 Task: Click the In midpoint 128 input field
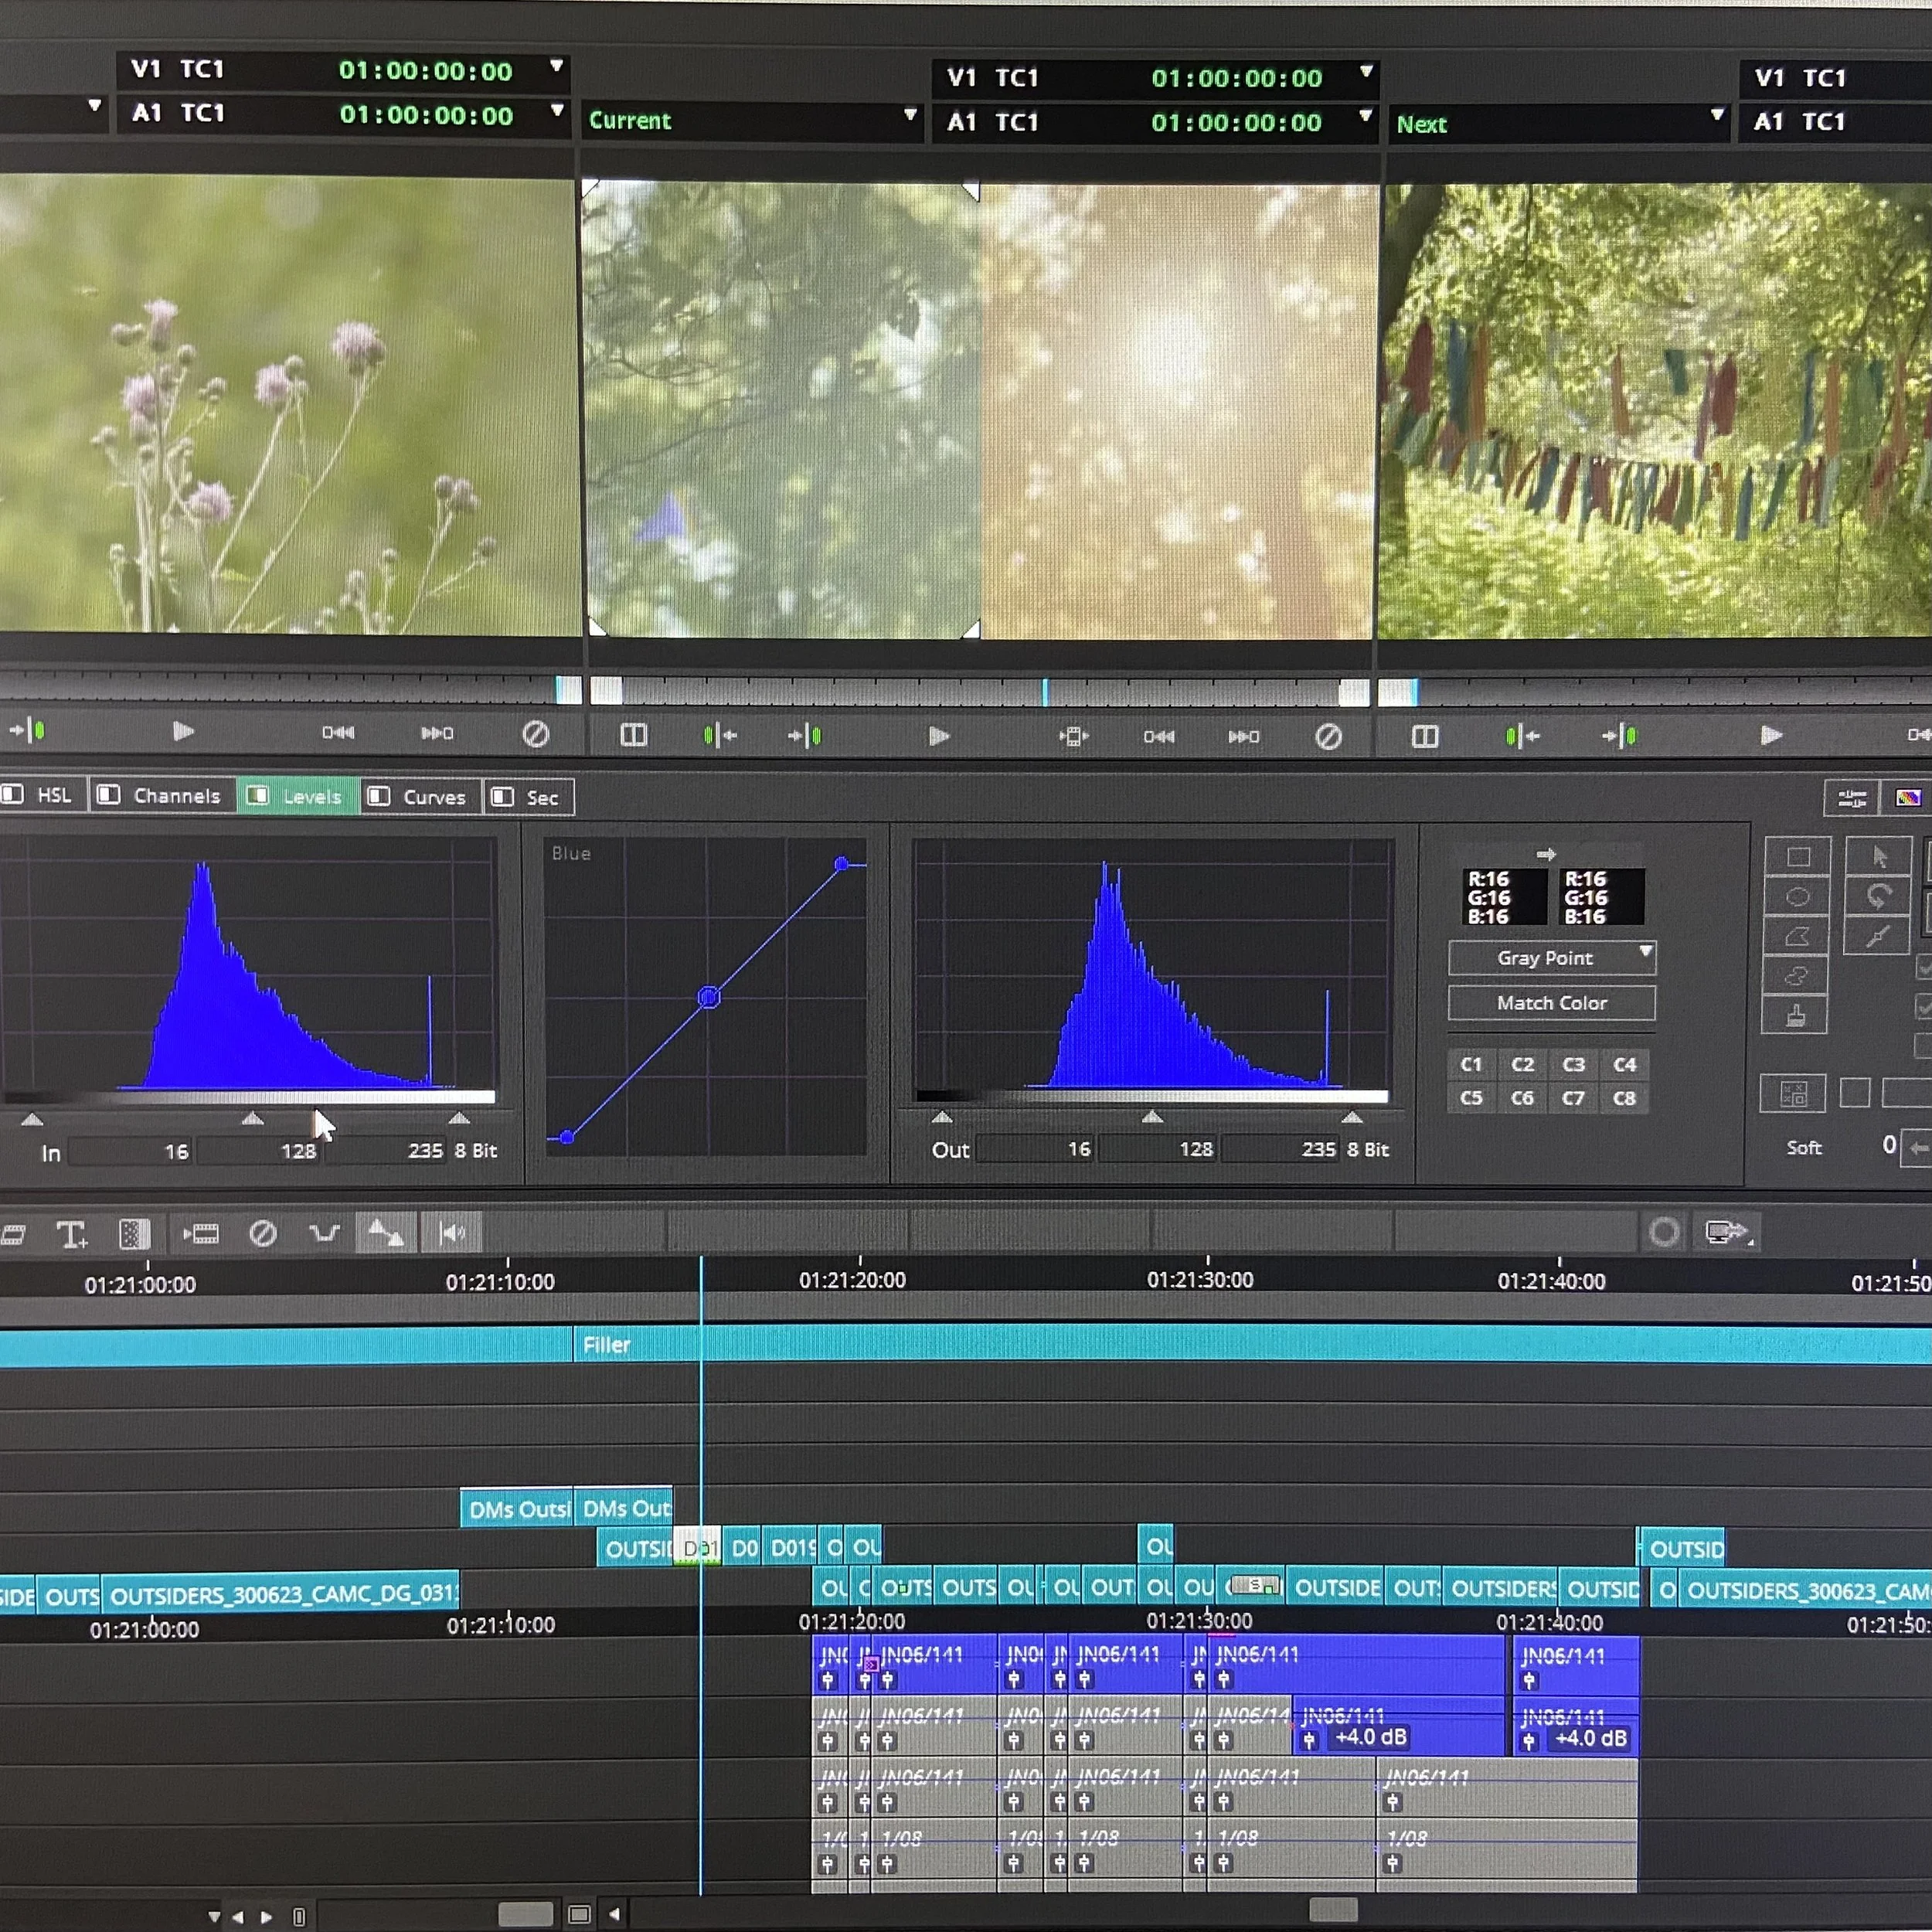point(270,1151)
